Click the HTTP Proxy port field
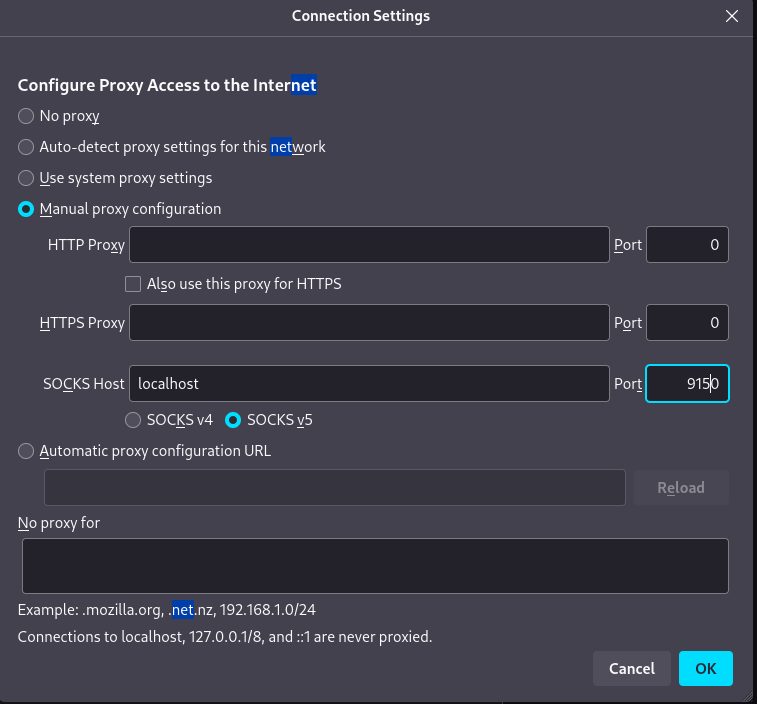The width and height of the screenshot is (757, 704). click(x=687, y=245)
